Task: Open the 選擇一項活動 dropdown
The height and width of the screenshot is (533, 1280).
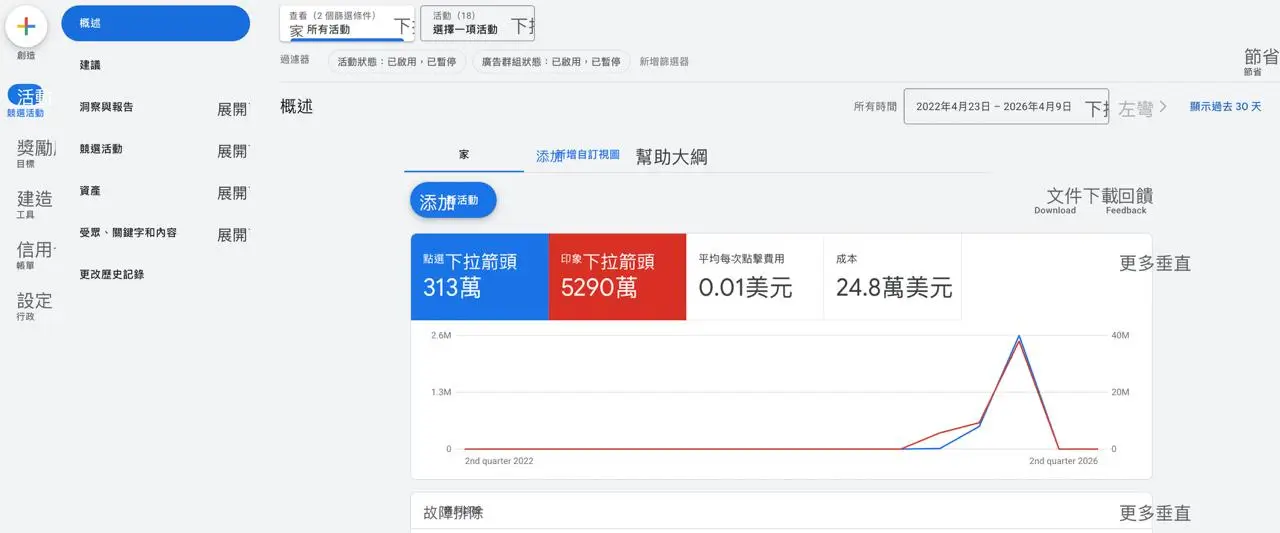Action: pyautogui.click(x=477, y=24)
